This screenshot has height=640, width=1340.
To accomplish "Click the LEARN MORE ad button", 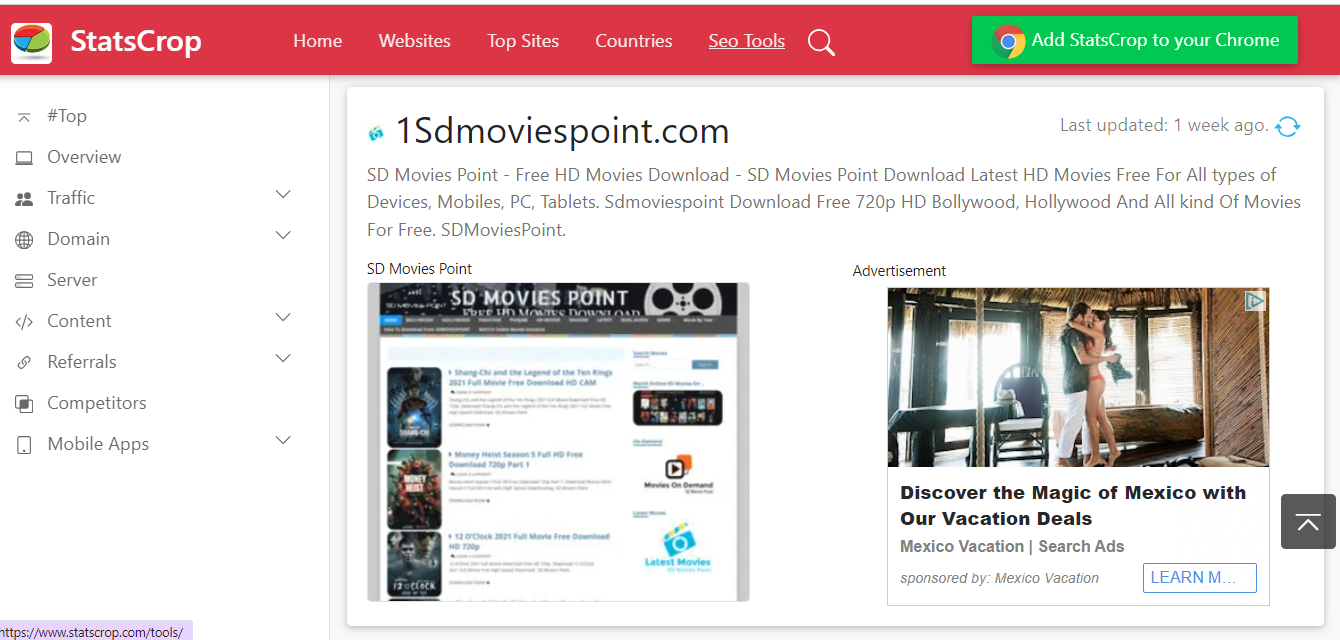I will pos(1200,578).
